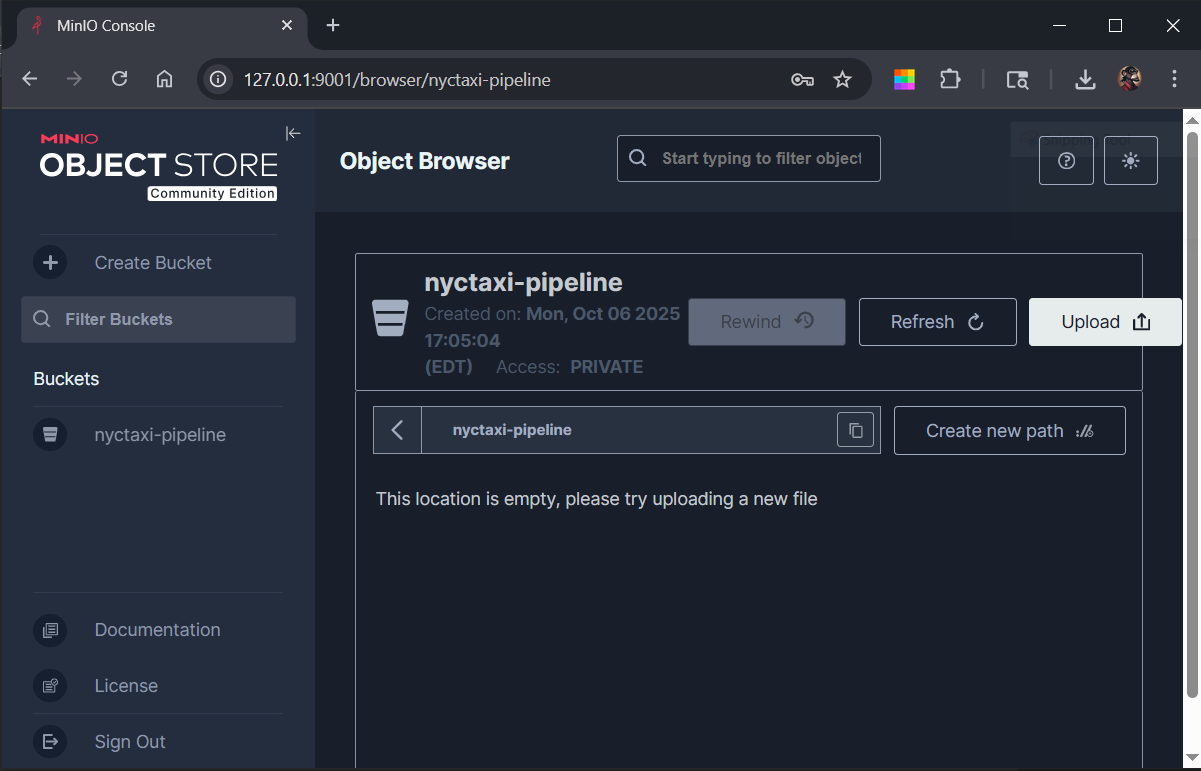Close the MinIO Console tab

[x=287, y=25]
